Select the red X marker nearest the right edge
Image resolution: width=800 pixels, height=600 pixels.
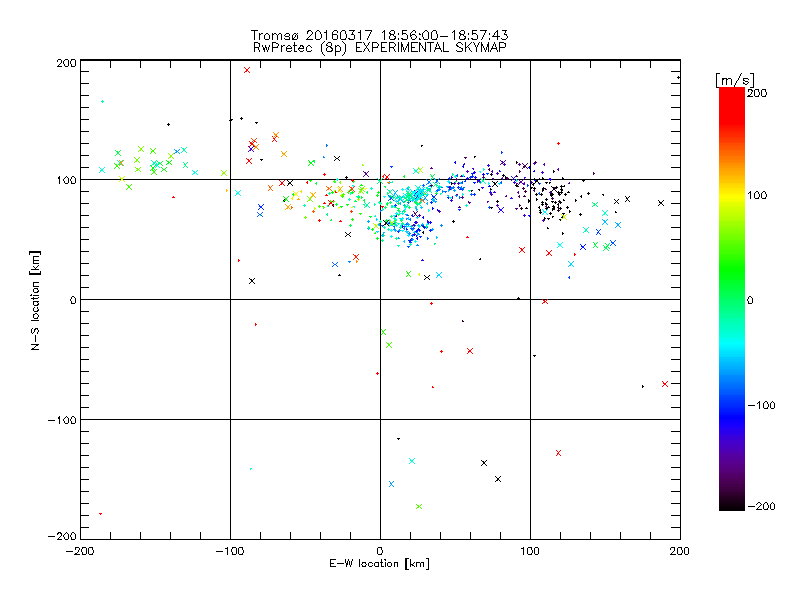(x=665, y=384)
